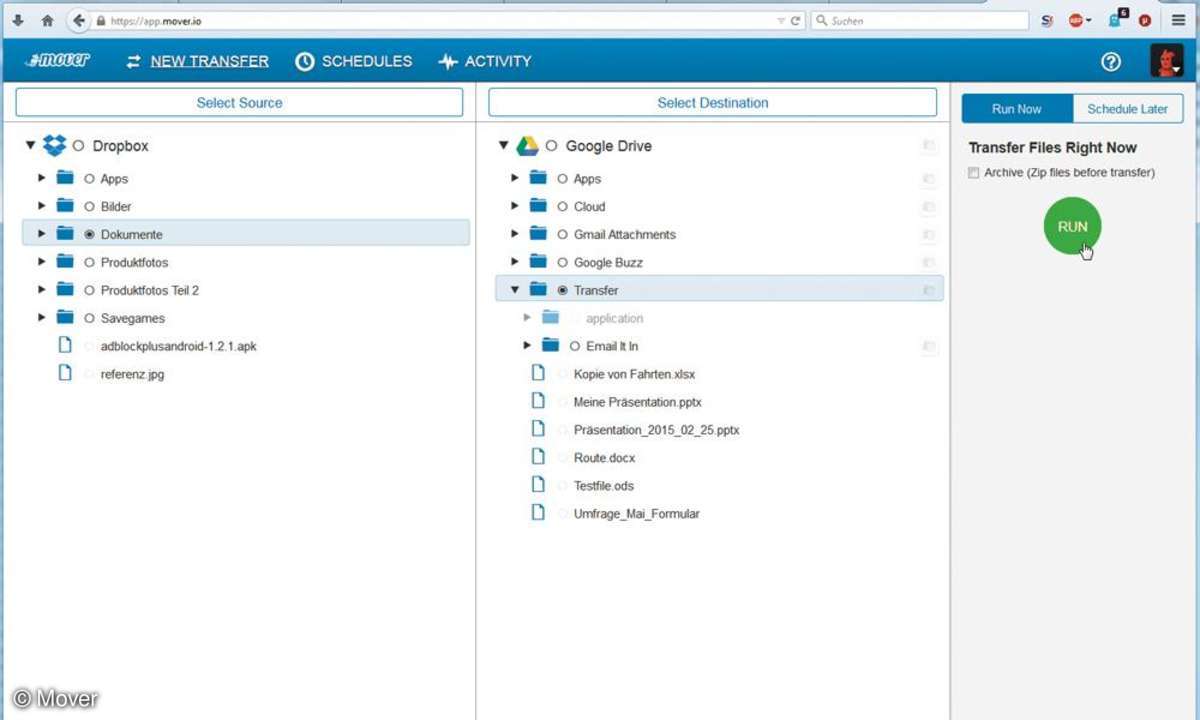
Task: Click the Select Destination button
Action: (713, 102)
